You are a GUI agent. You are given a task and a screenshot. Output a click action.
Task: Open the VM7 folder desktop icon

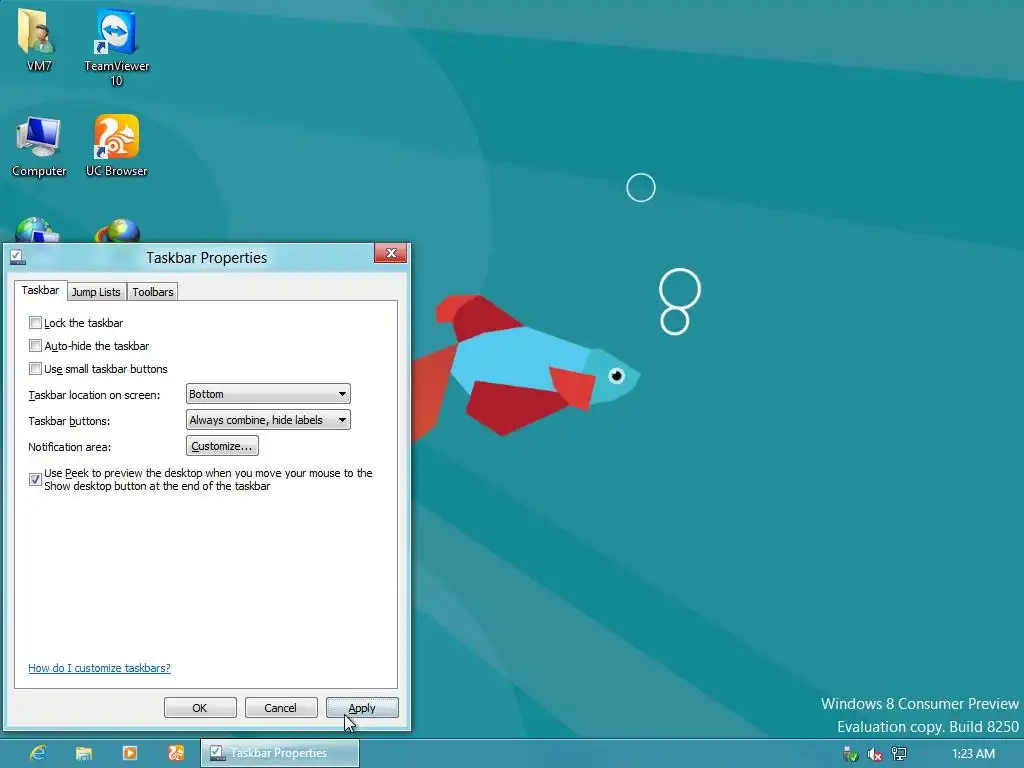pos(39,39)
